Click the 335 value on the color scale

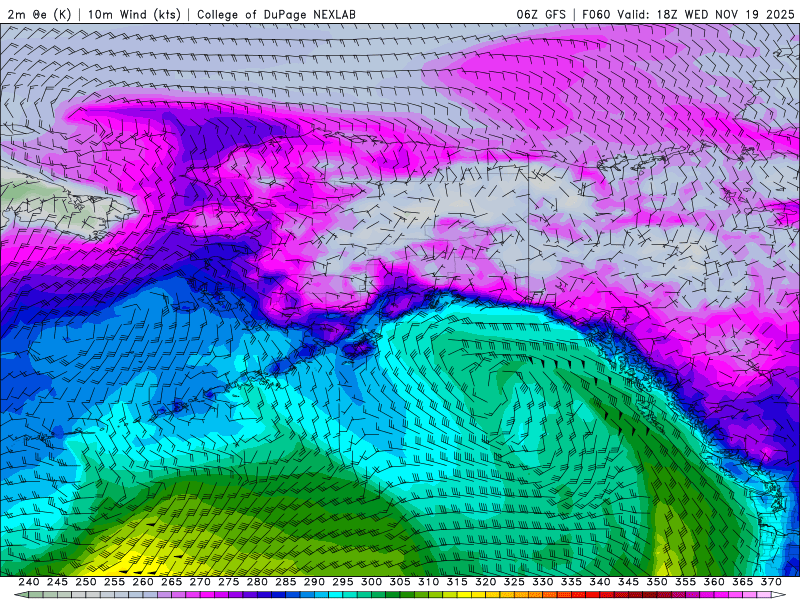click(571, 582)
